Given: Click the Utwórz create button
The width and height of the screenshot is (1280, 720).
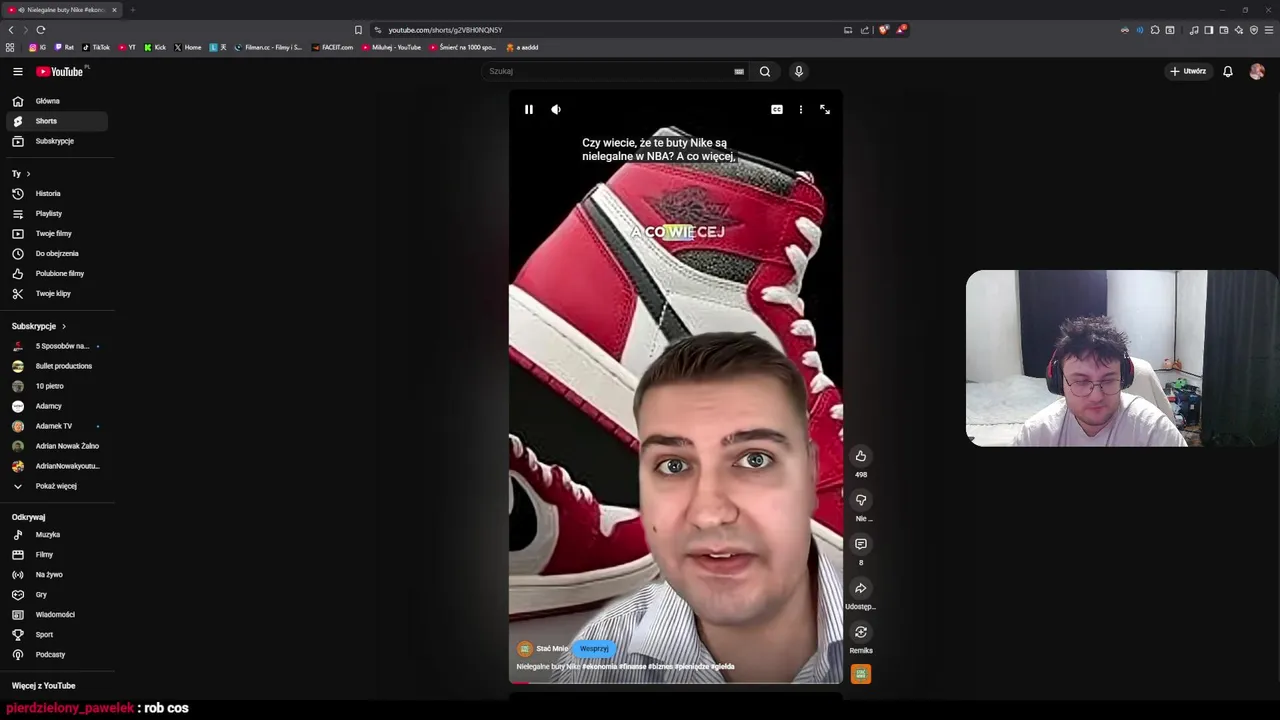Looking at the screenshot, I should (1188, 71).
